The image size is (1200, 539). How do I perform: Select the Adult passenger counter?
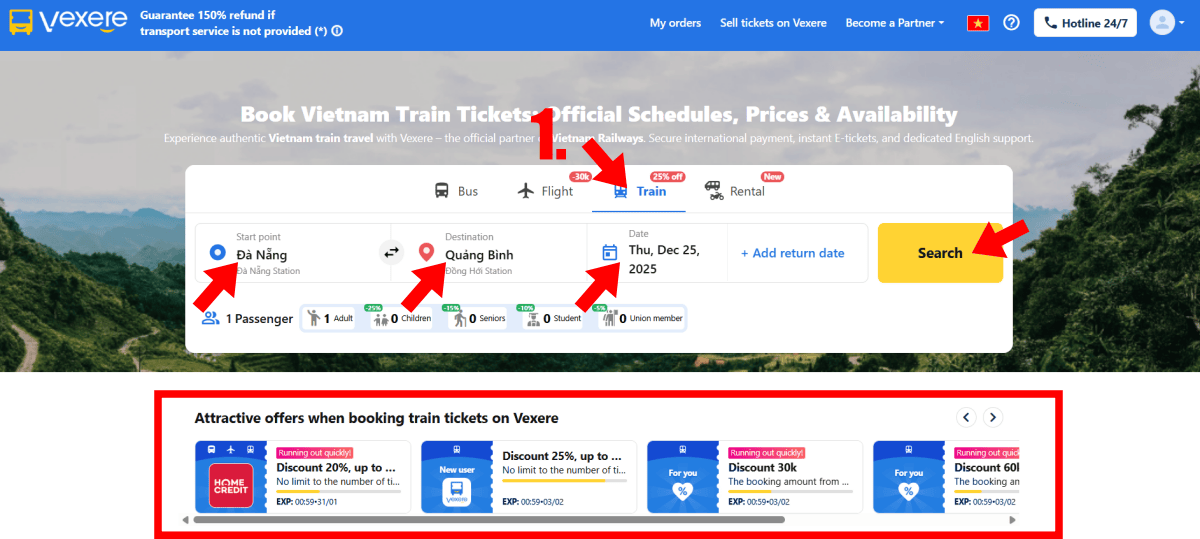(330, 318)
